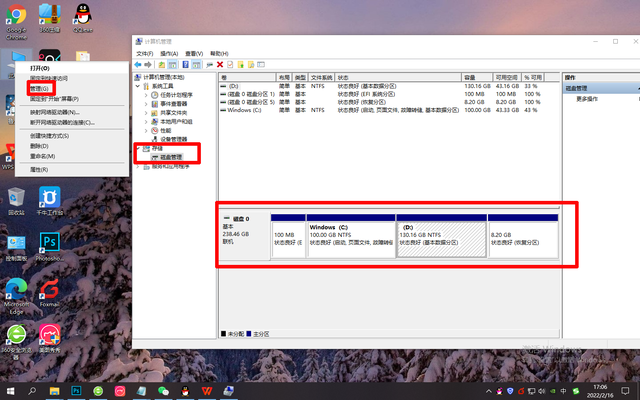Click 更多操作 in the actions pane
Screen dimensions: 640x400
(x=585, y=99)
